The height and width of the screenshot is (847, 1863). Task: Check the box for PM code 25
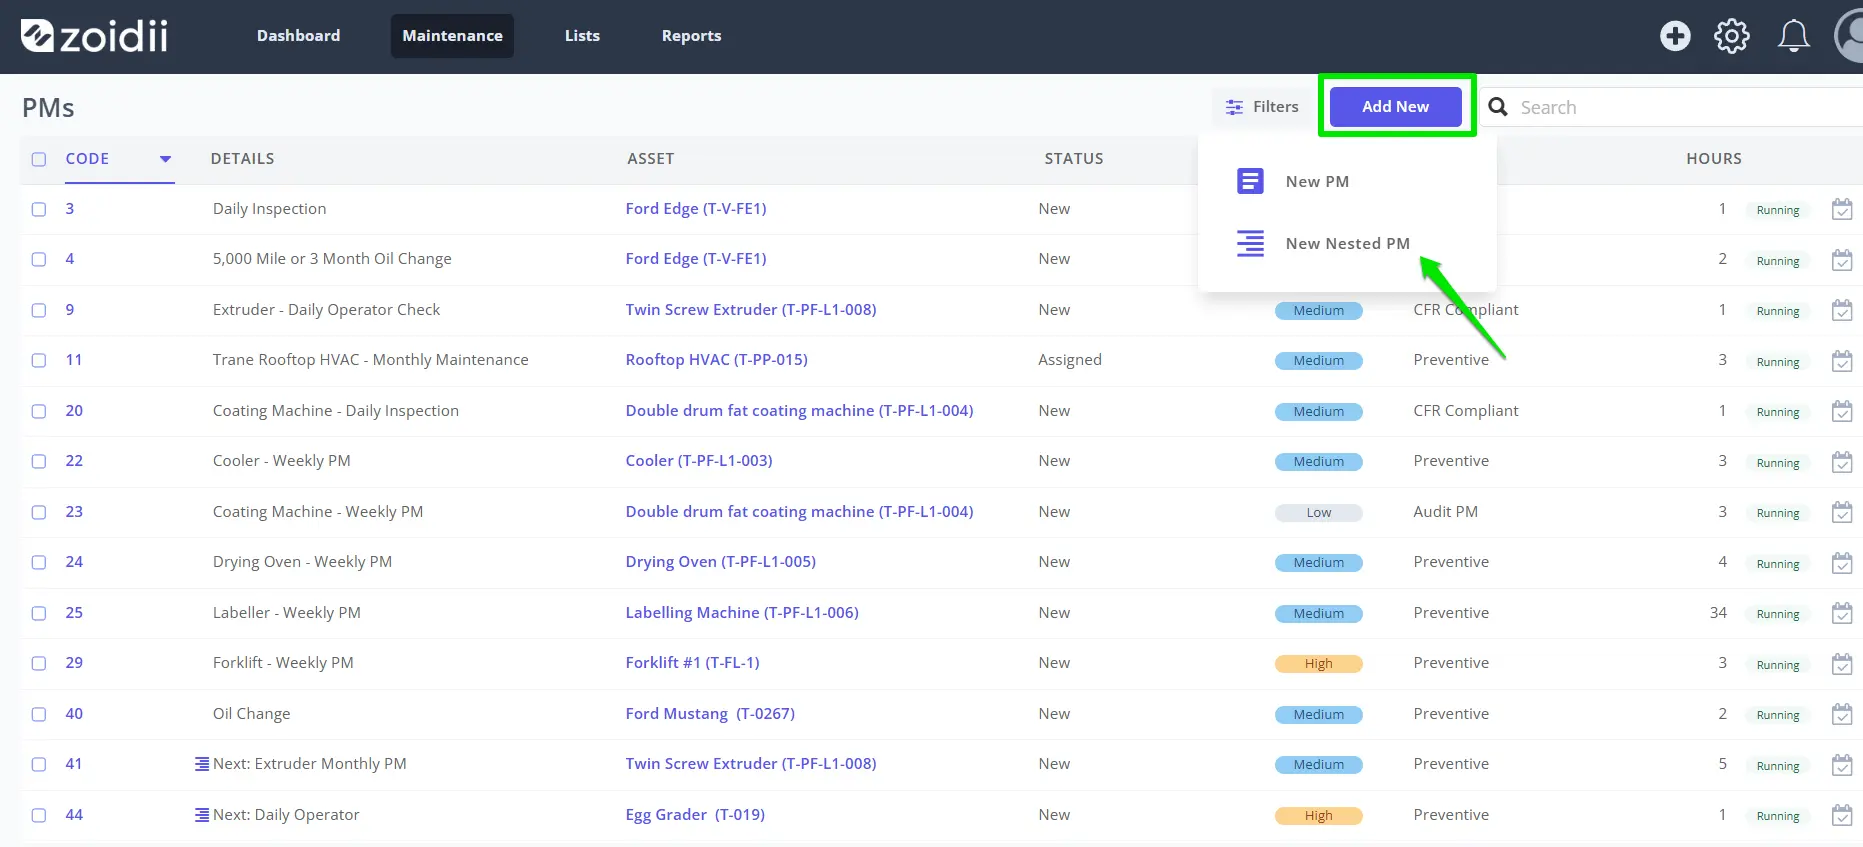pyautogui.click(x=39, y=613)
